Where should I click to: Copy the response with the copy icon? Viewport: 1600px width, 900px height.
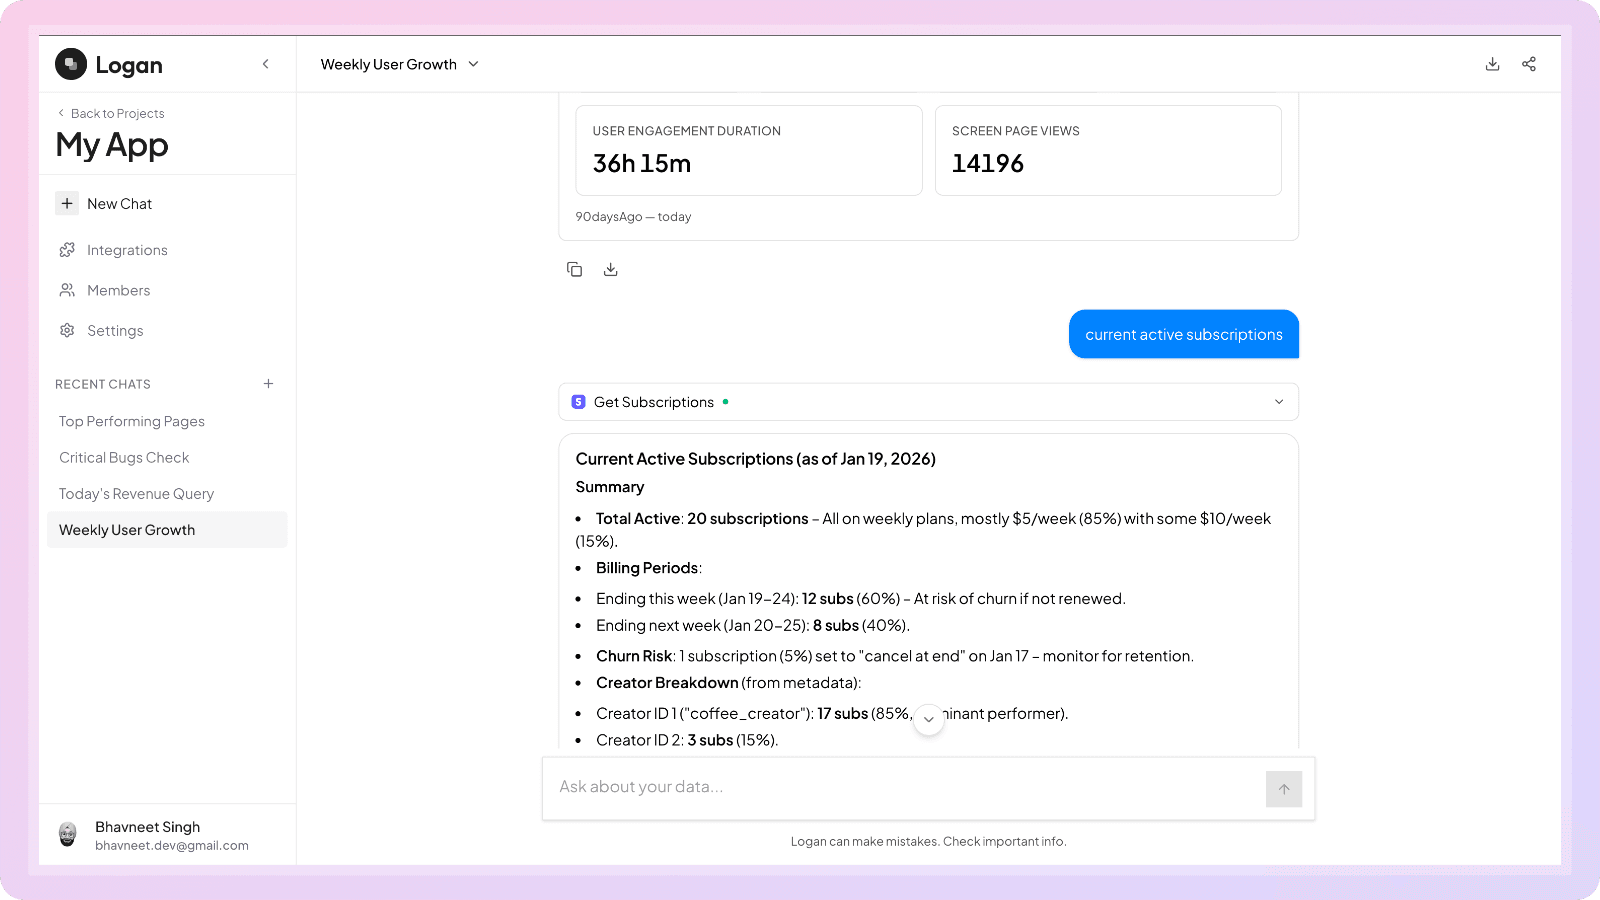coord(574,269)
